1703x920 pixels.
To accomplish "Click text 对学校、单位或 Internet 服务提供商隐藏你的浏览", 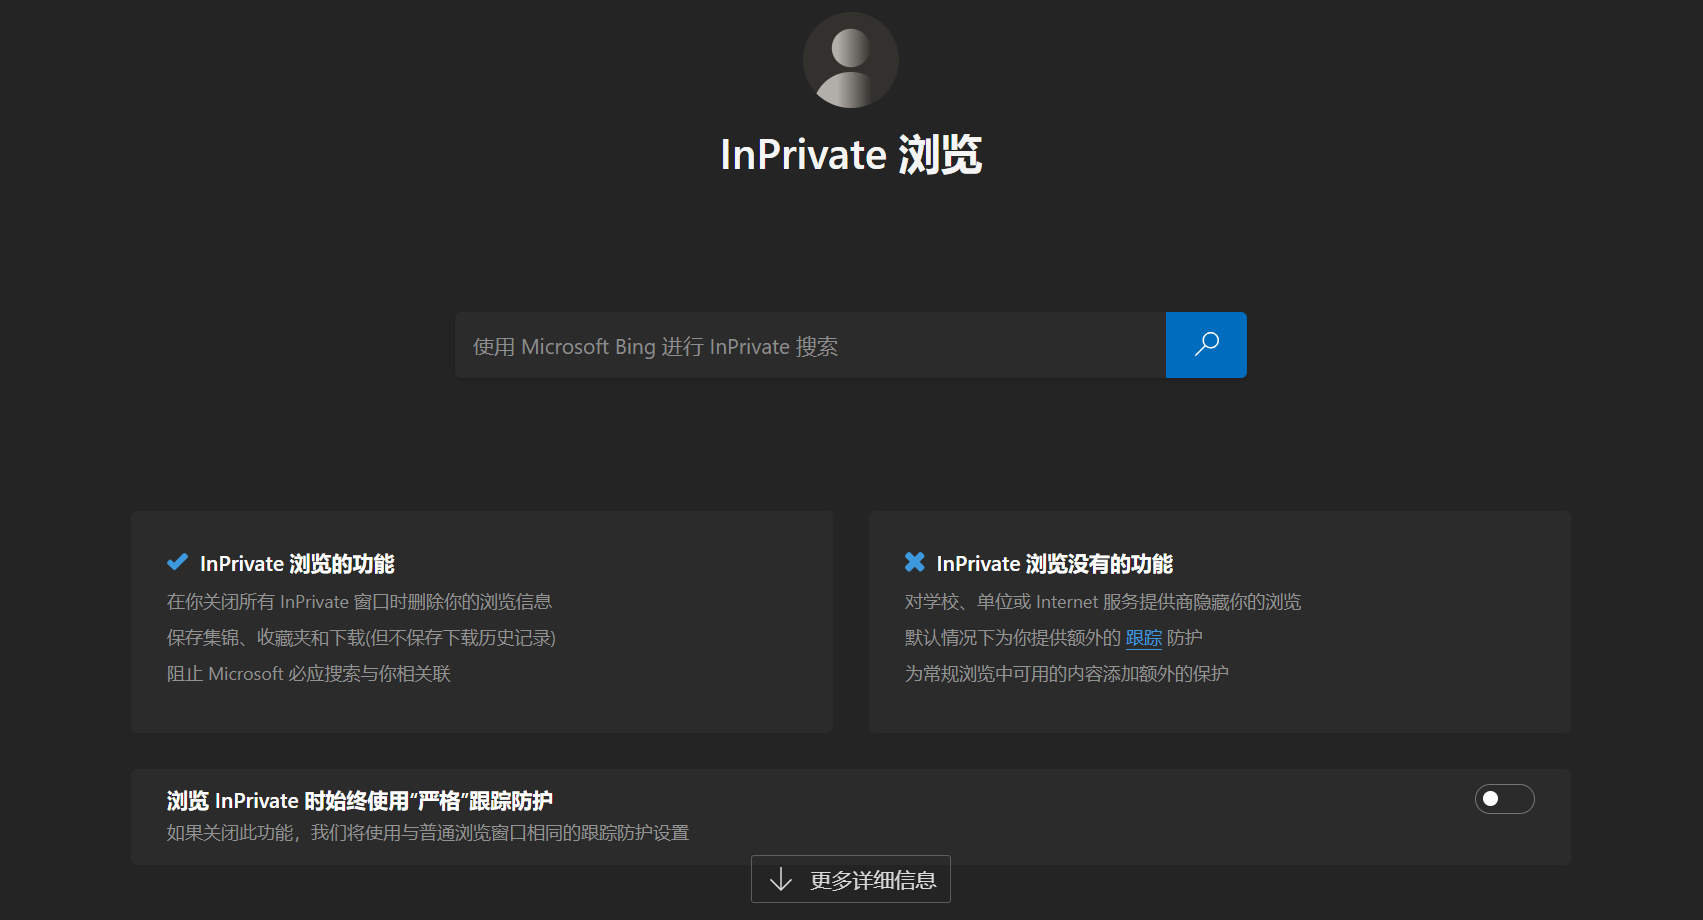I will click(1103, 602).
